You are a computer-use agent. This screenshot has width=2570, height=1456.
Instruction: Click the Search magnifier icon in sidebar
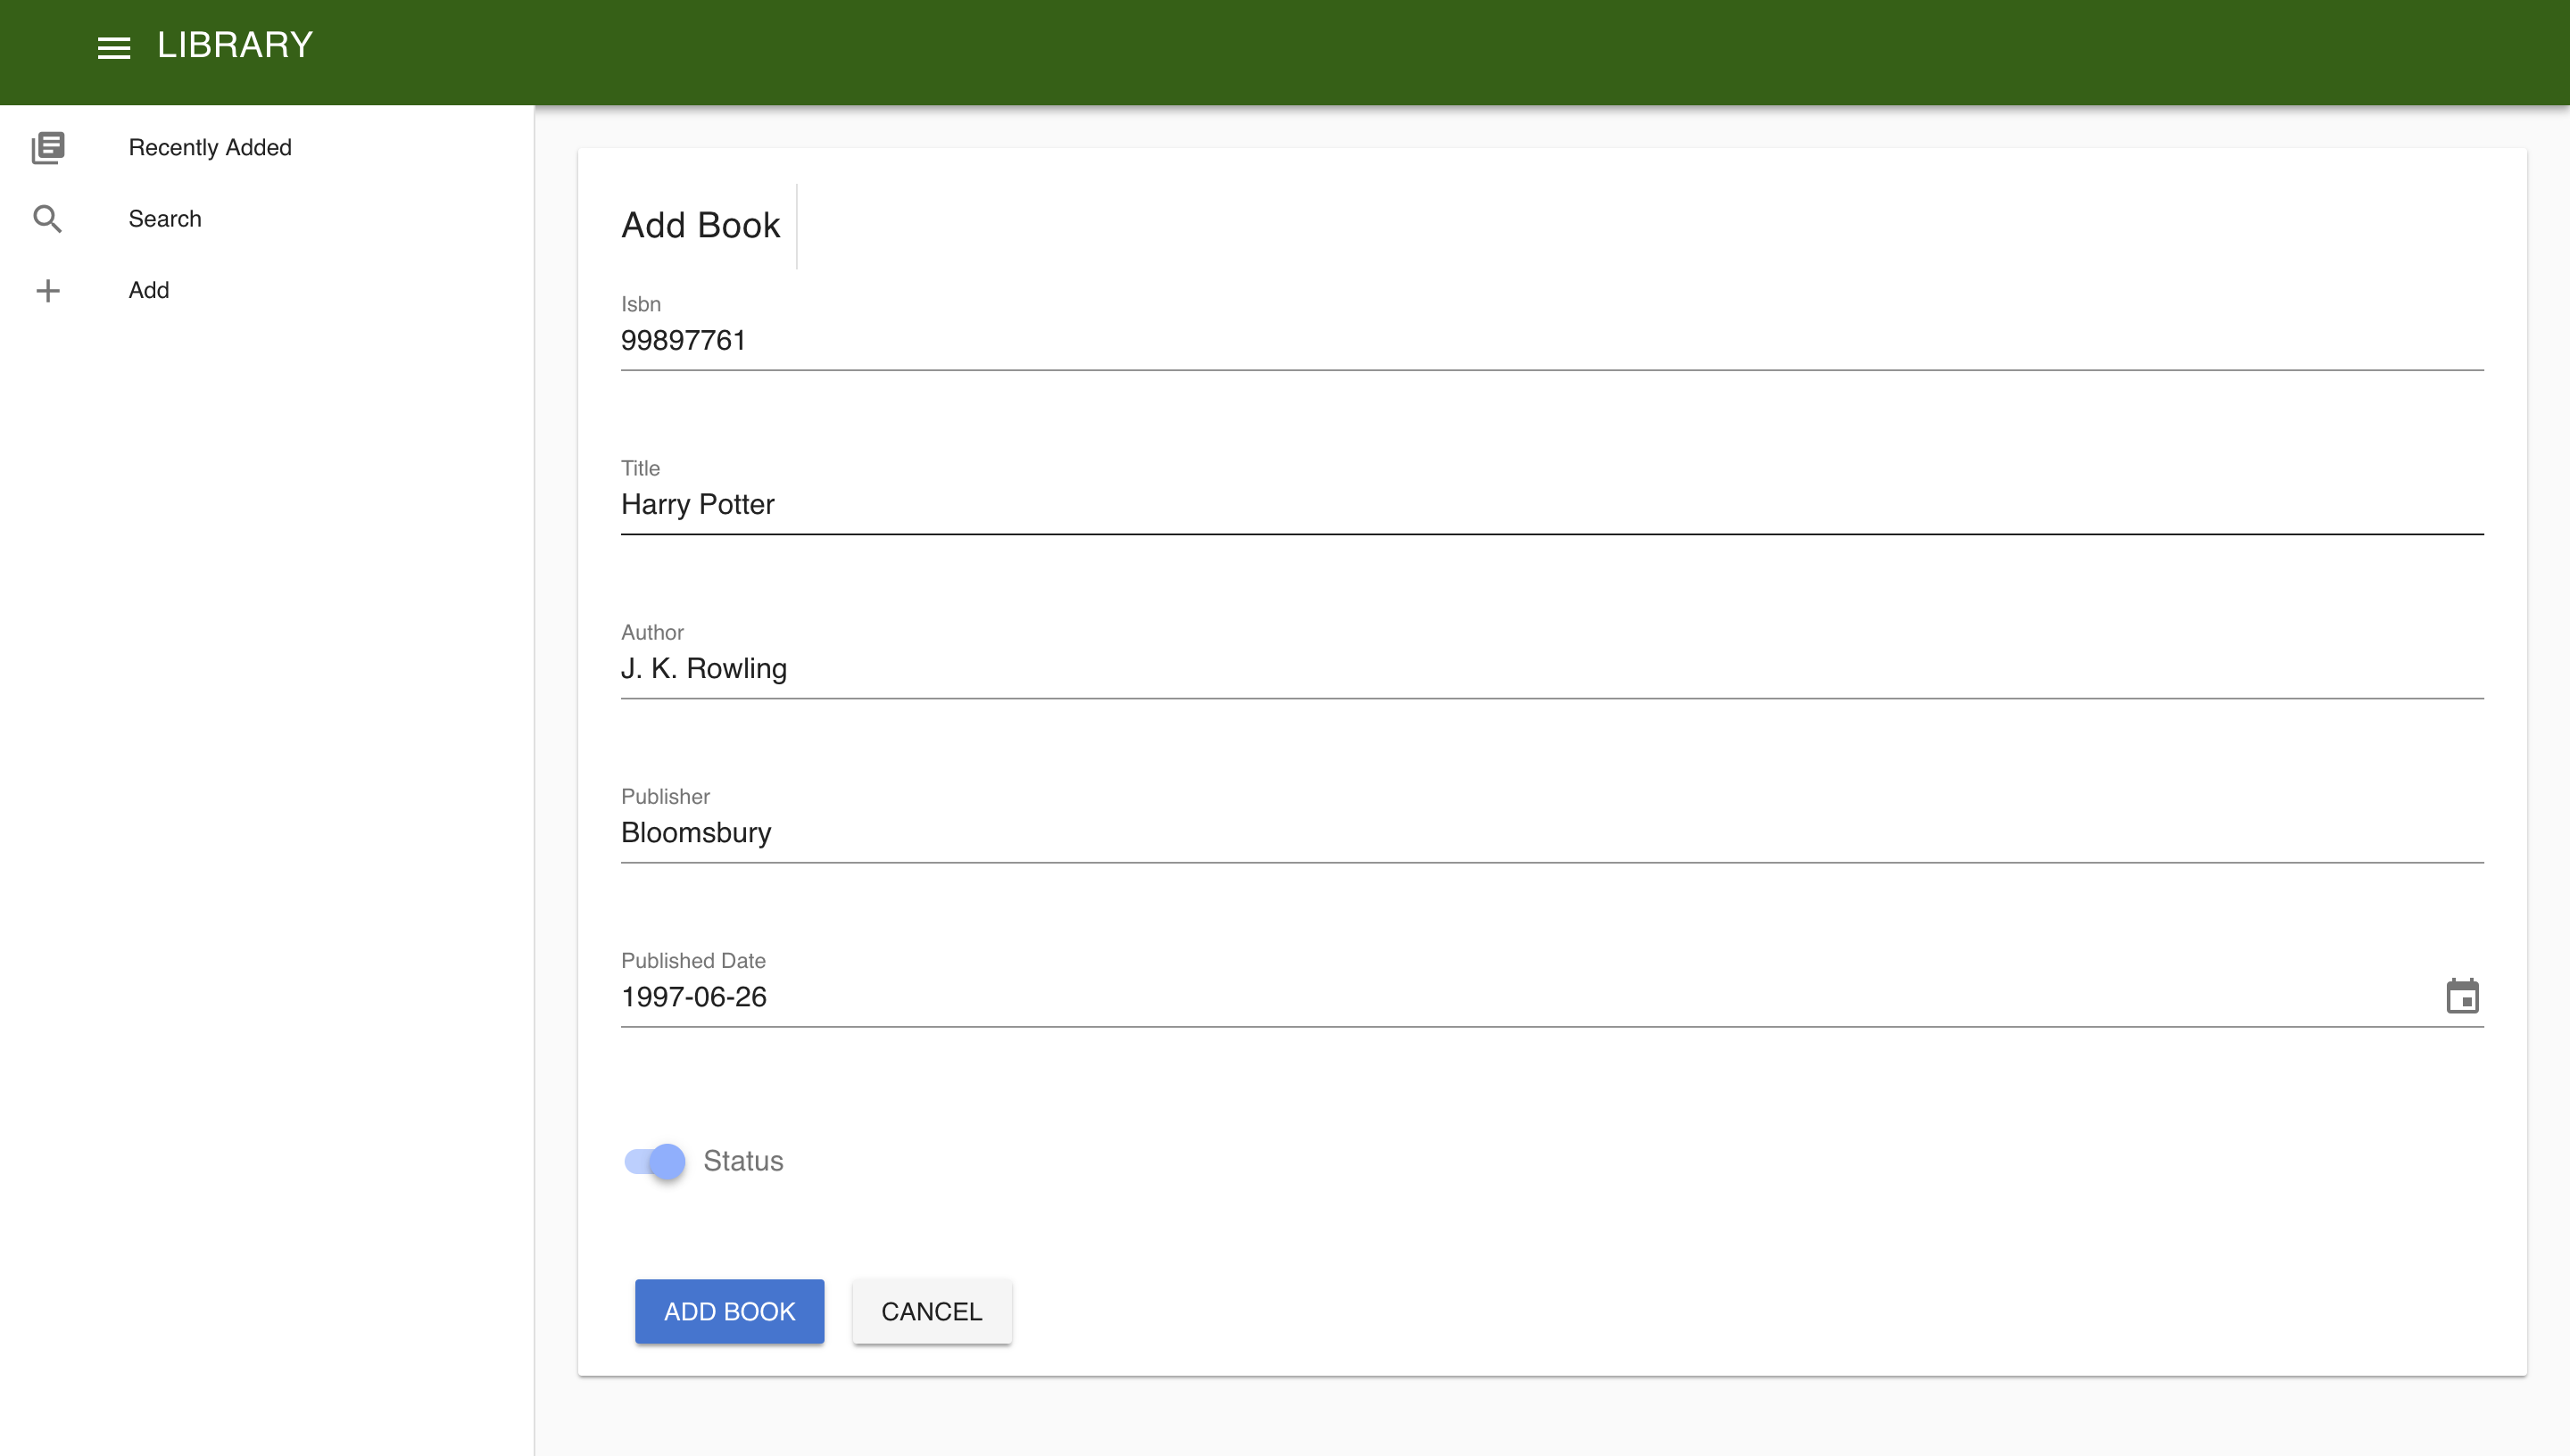pos(47,219)
